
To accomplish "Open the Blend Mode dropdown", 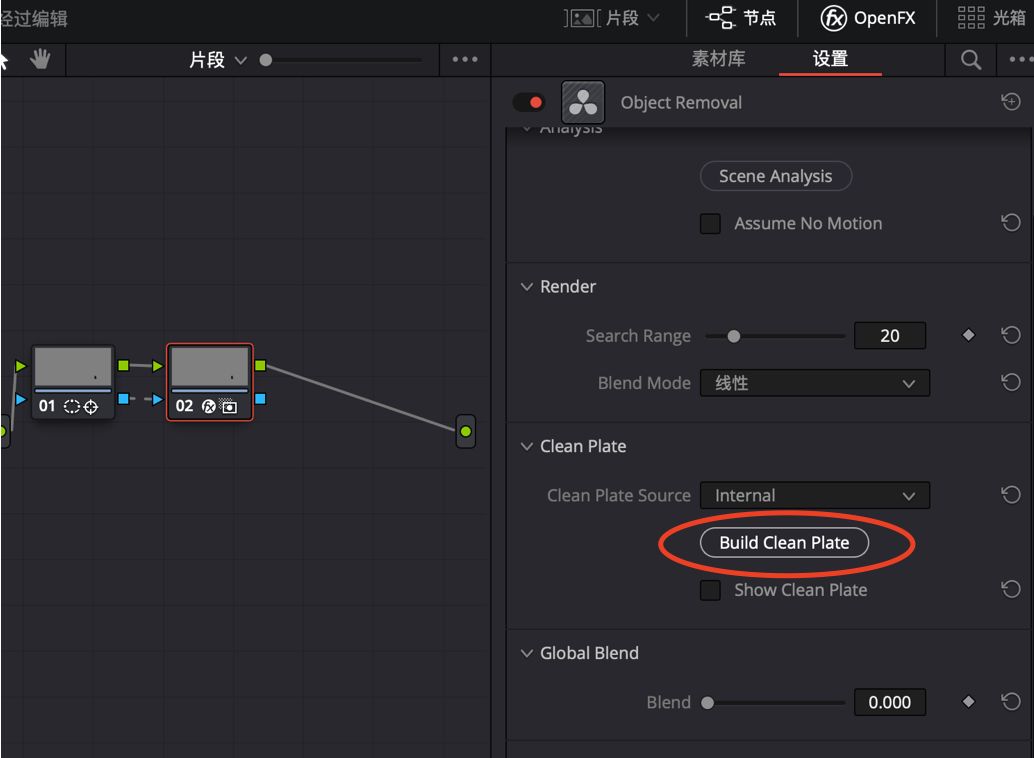I will (x=814, y=383).
